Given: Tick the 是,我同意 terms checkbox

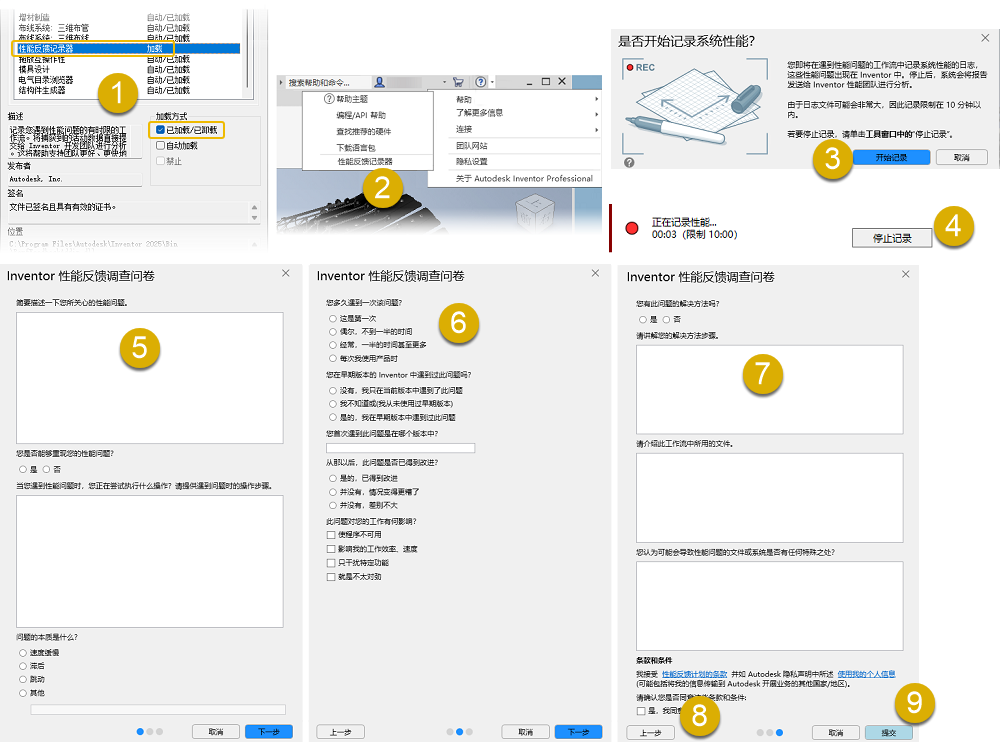Looking at the screenshot, I should (641, 711).
